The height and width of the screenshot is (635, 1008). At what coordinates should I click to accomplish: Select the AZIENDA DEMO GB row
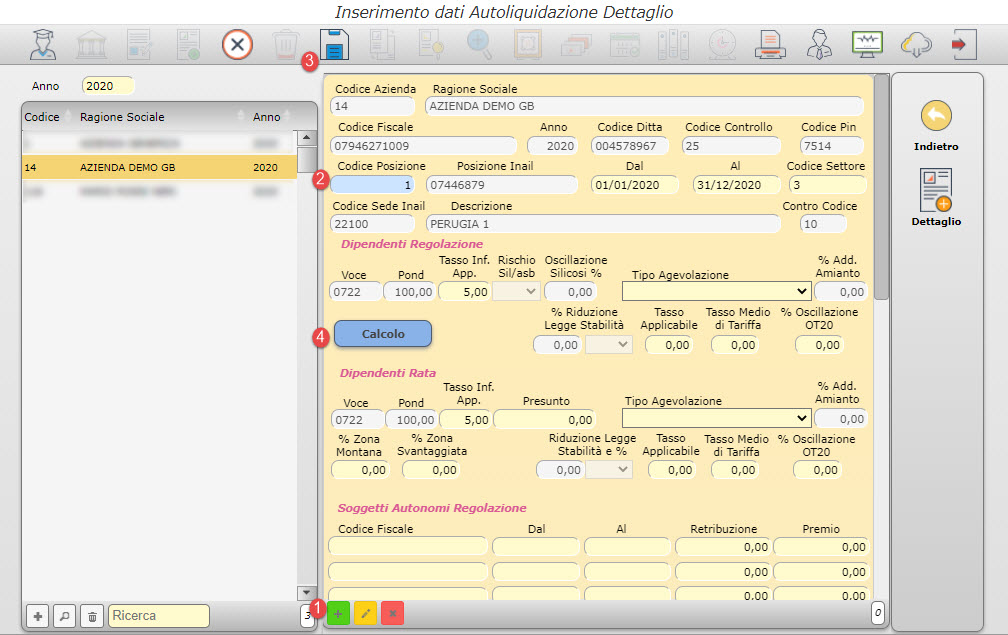click(159, 167)
